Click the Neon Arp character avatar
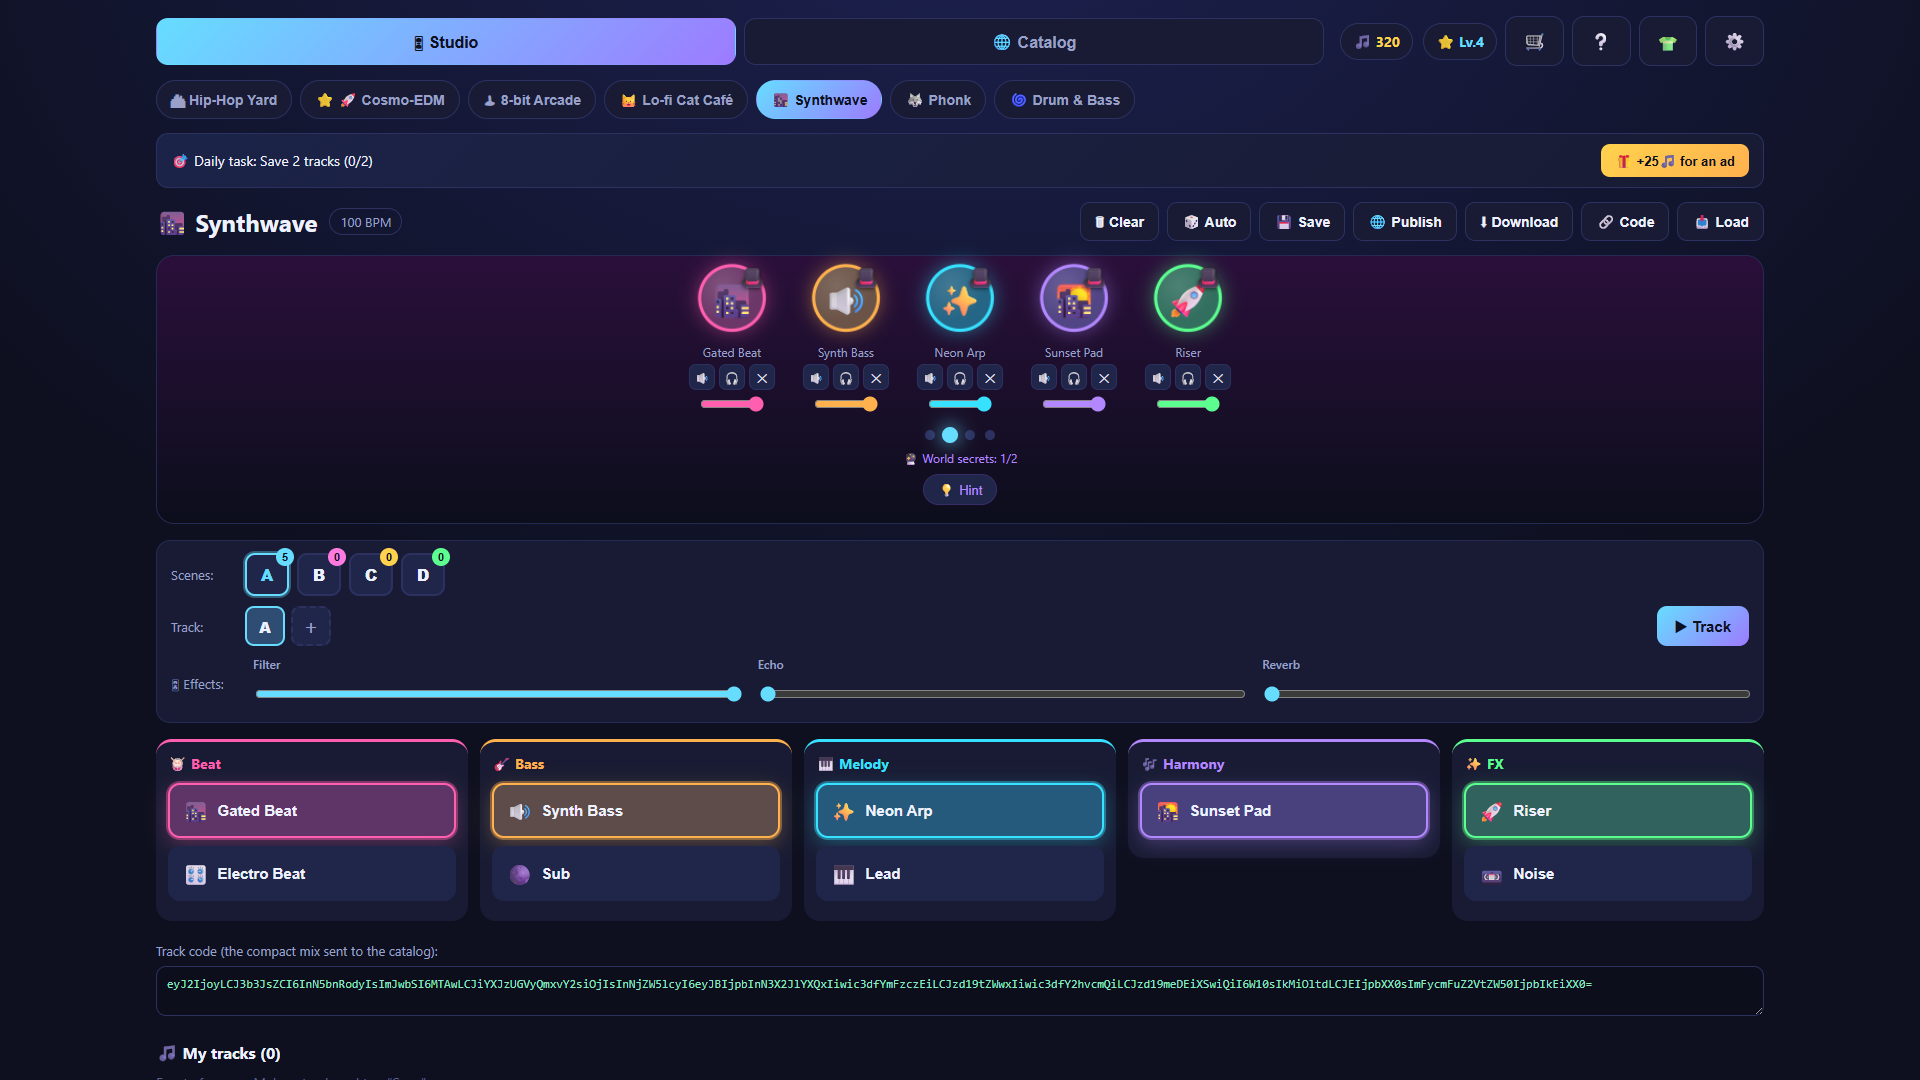Viewport: 1920px width, 1080px height. [960, 299]
